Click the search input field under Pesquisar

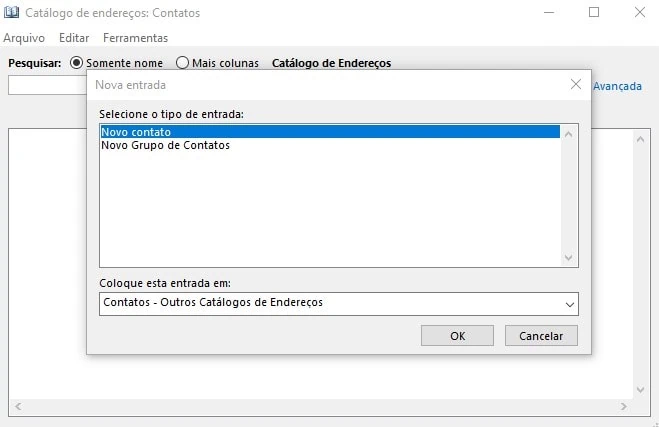pos(47,86)
